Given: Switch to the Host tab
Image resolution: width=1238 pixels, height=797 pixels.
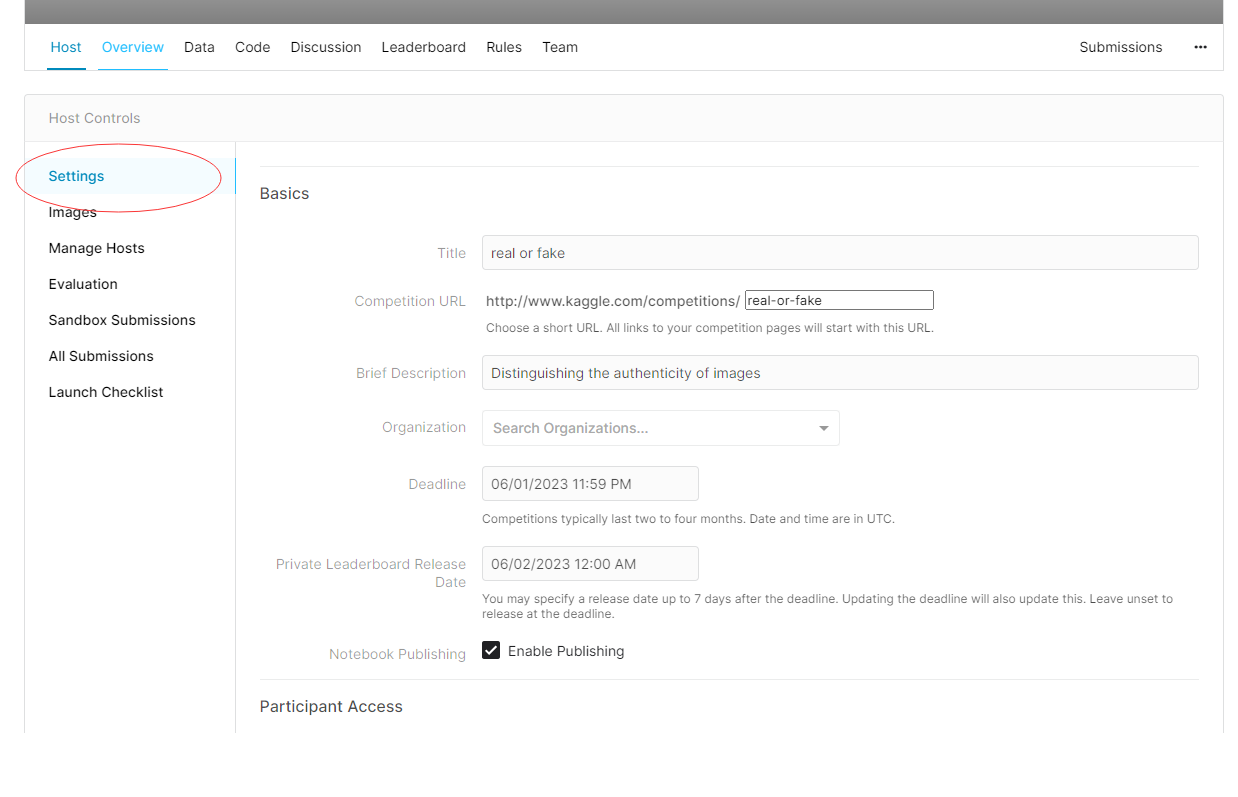Looking at the screenshot, I should (66, 47).
